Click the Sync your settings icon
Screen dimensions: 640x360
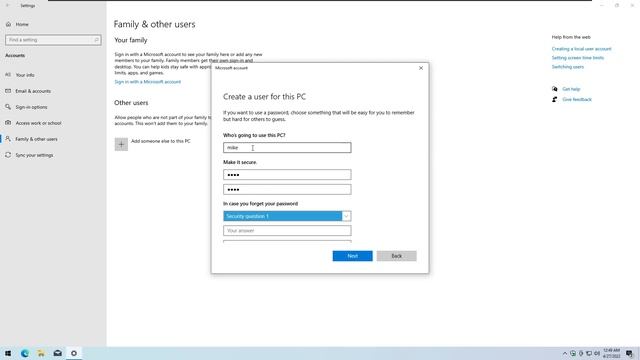[8, 155]
